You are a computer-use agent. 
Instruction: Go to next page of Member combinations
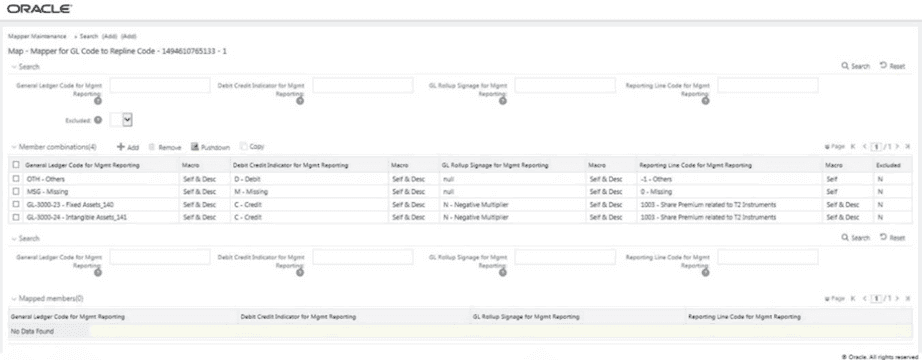[x=897, y=146]
